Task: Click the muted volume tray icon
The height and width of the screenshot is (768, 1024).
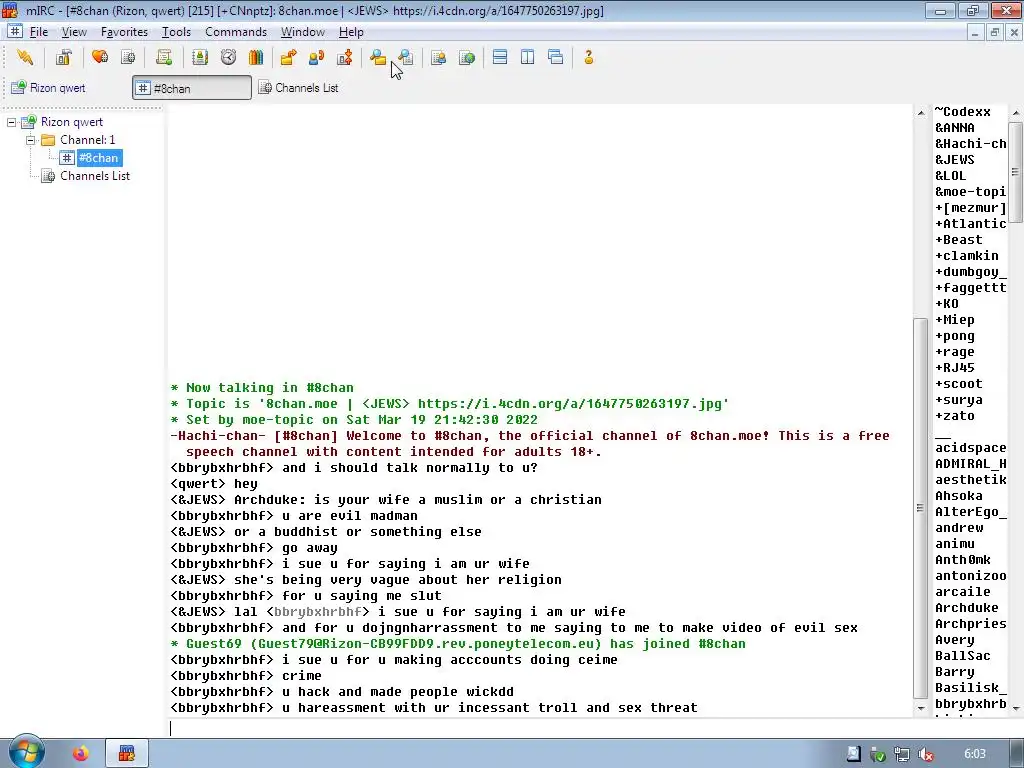Action: click(x=925, y=754)
